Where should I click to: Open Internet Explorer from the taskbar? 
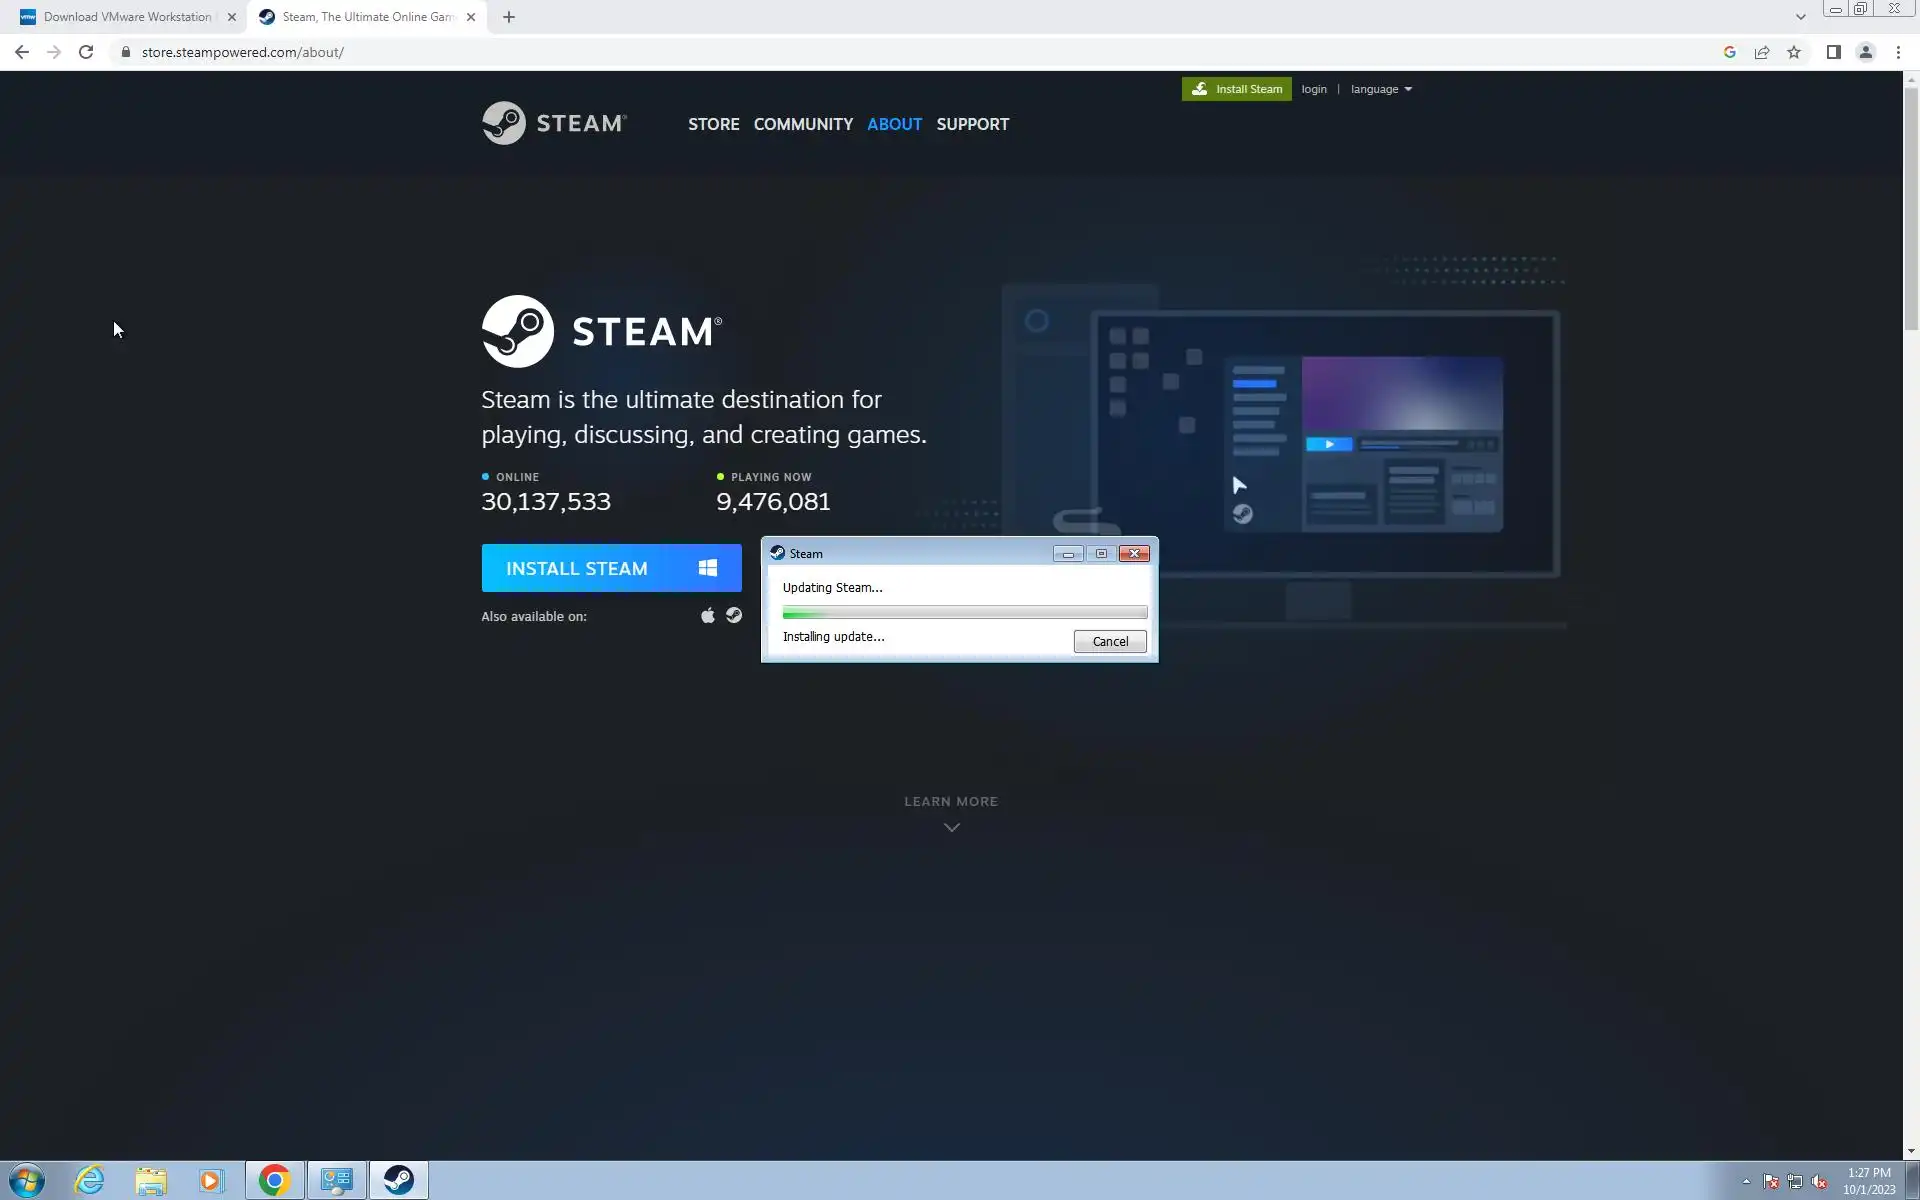89,1180
